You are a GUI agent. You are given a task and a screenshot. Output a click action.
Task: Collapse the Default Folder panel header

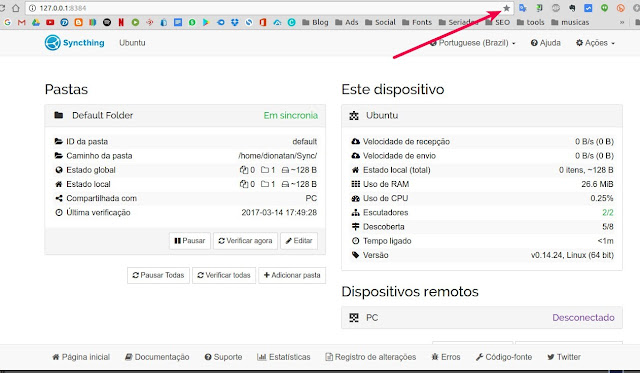(185, 115)
